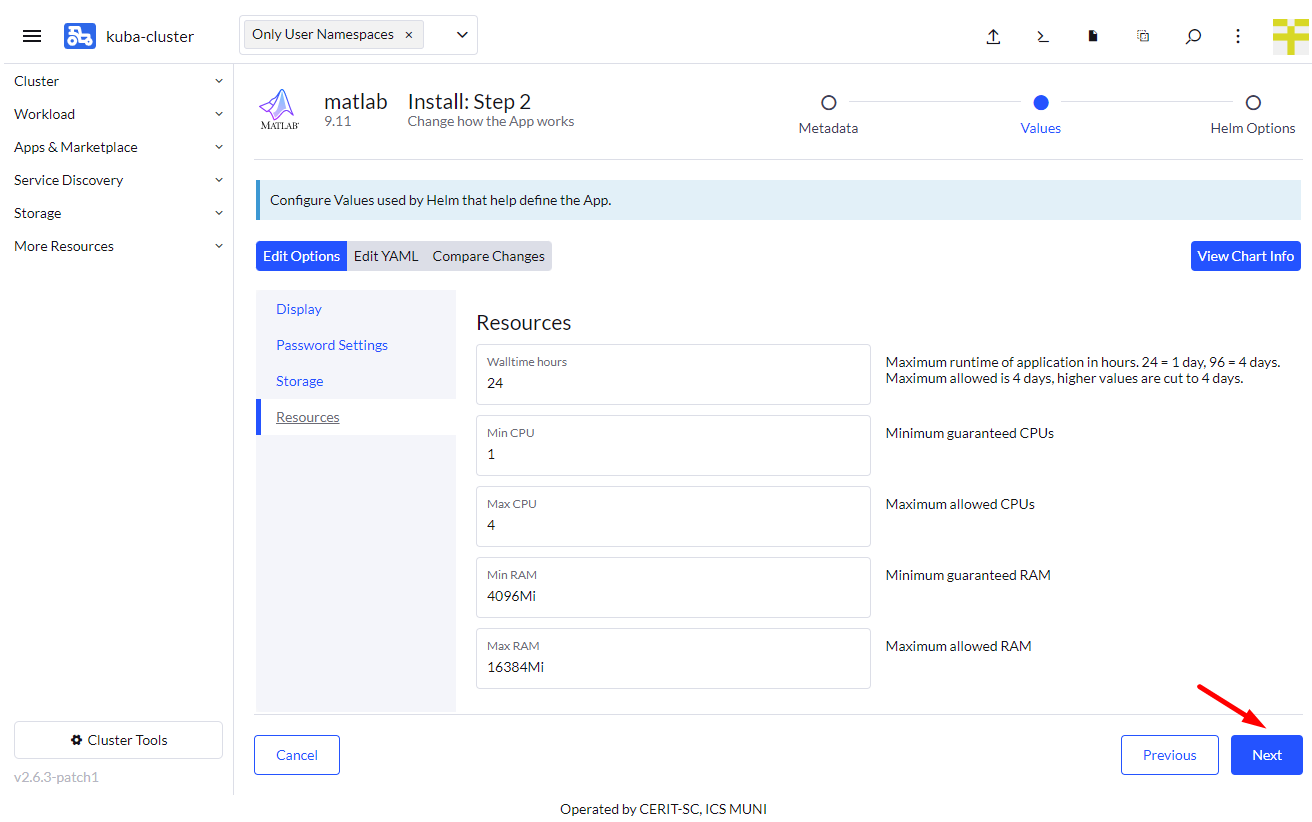Switch to the Edit YAML tab

[386, 256]
